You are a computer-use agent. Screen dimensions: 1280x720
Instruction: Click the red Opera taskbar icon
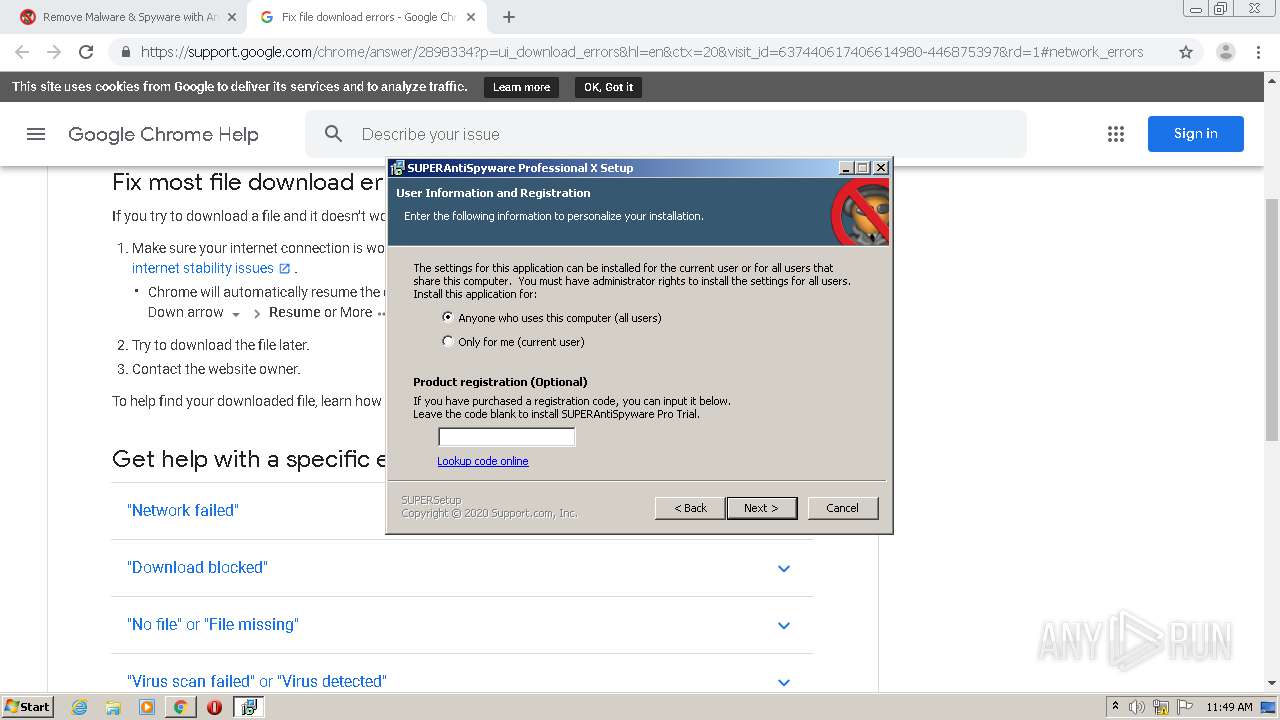tap(214, 707)
